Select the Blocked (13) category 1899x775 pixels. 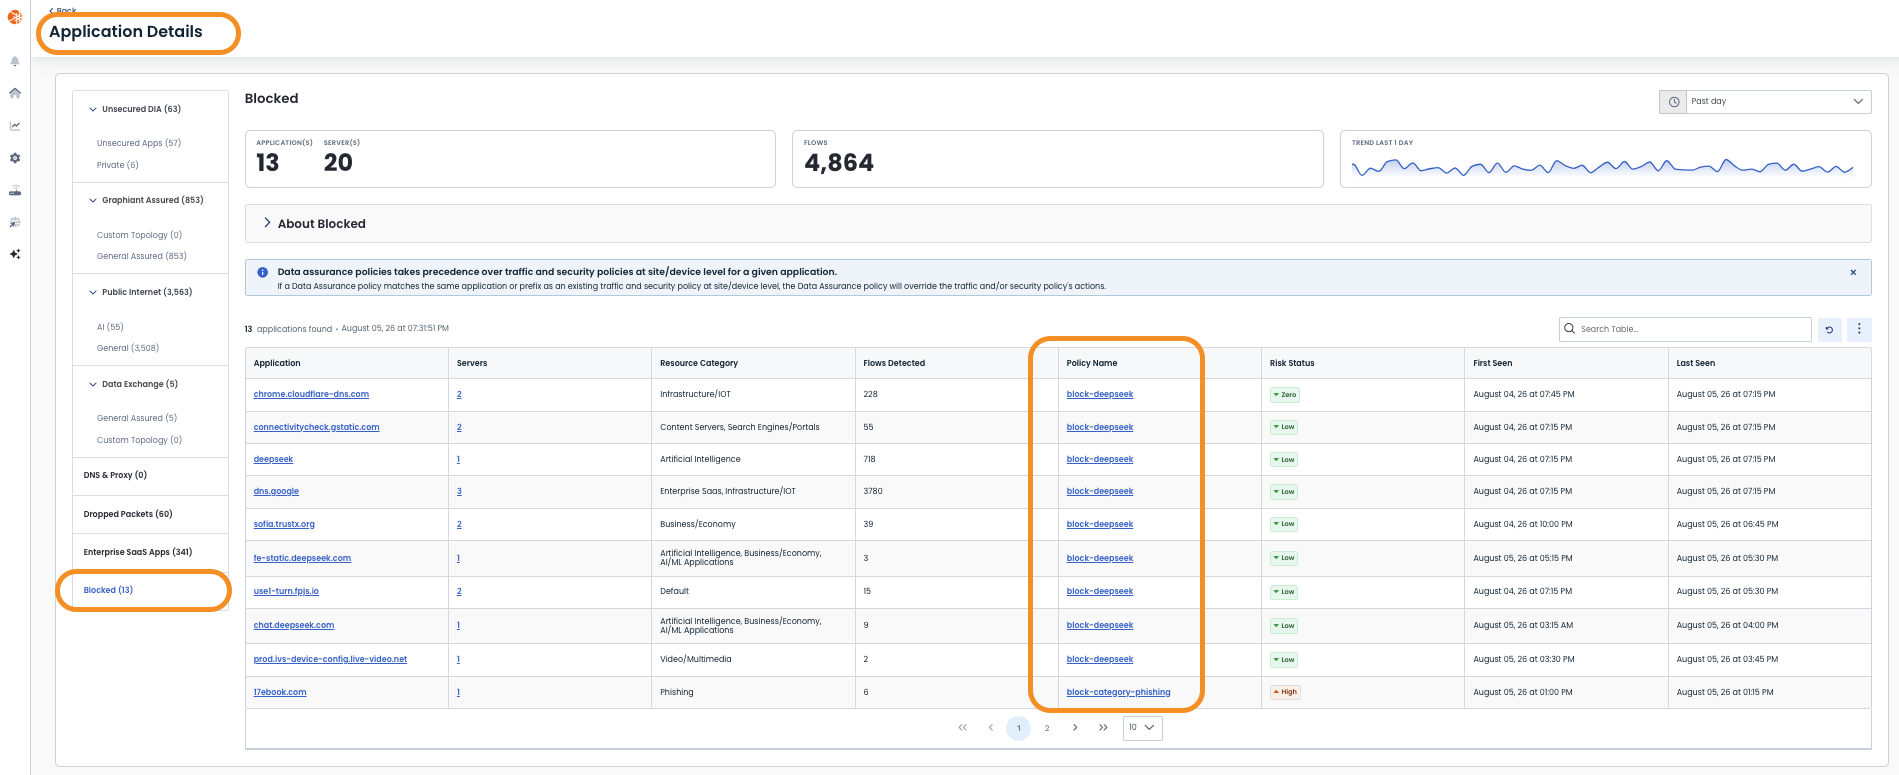pyautogui.click(x=108, y=590)
